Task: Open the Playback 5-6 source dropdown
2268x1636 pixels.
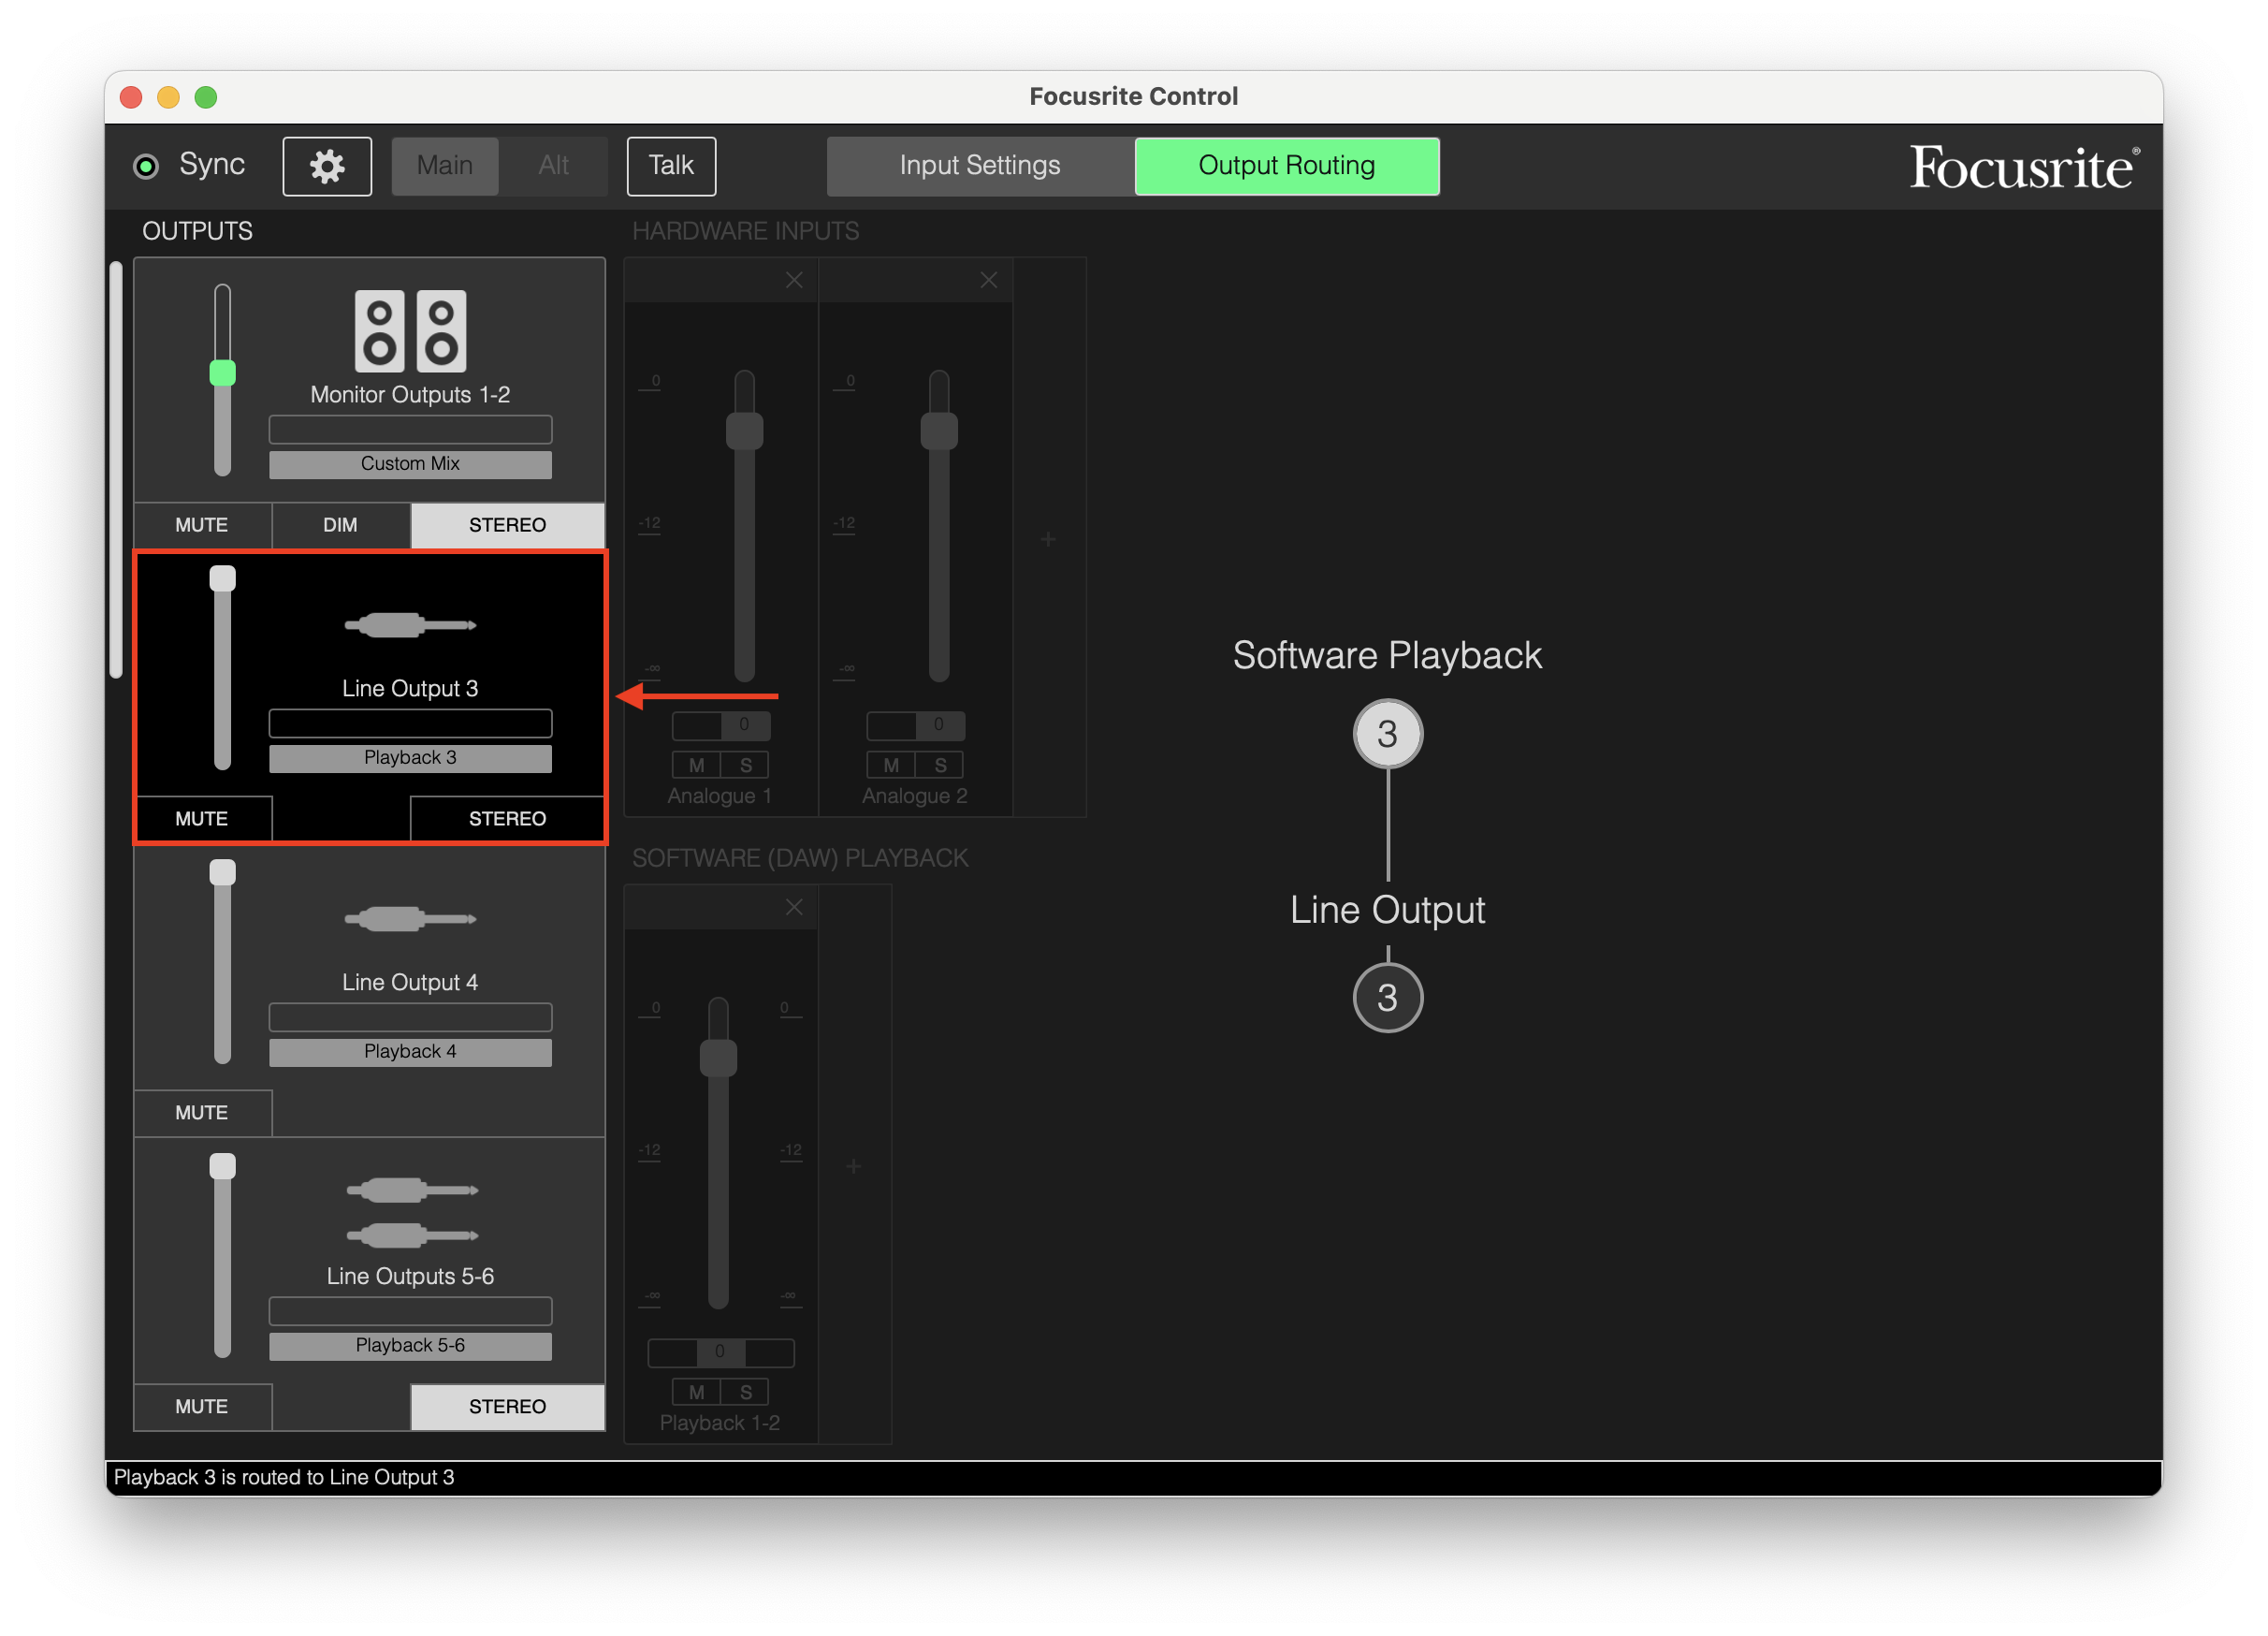Action: [410, 1346]
